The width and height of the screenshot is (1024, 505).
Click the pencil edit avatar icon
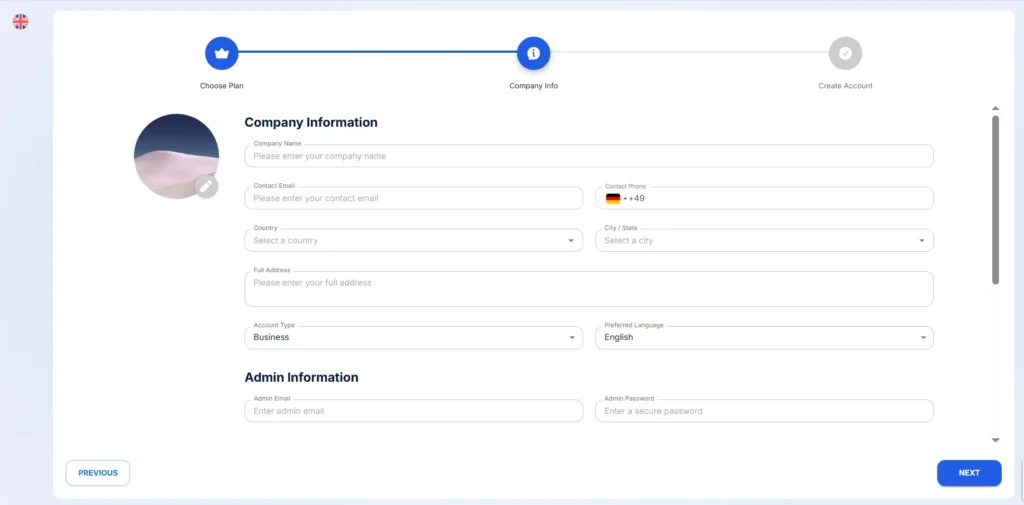pos(206,186)
